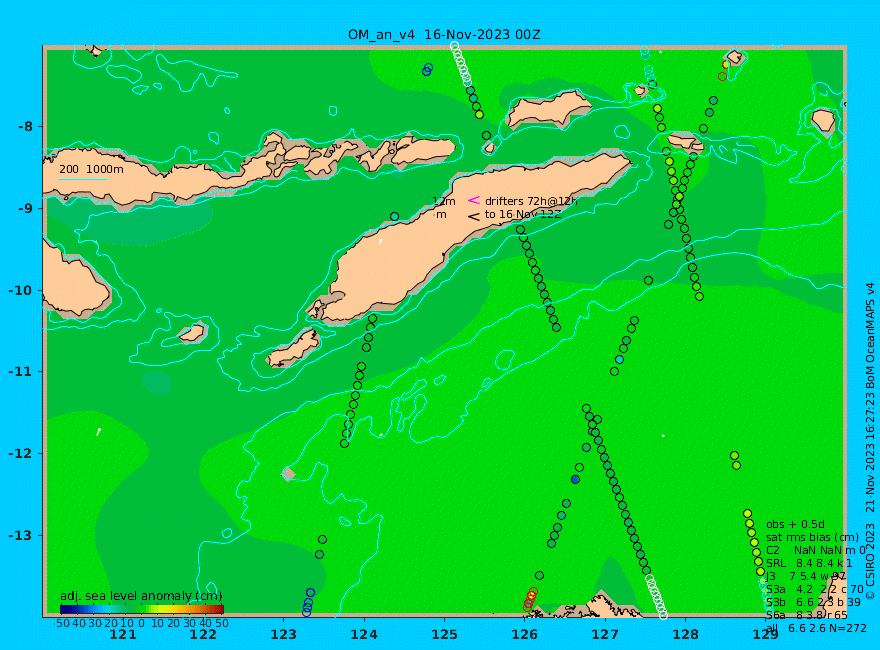Screen dimensions: 880x650
Task: Click the S3b 6.6 2.3 b 39 row
Action: 813,602
